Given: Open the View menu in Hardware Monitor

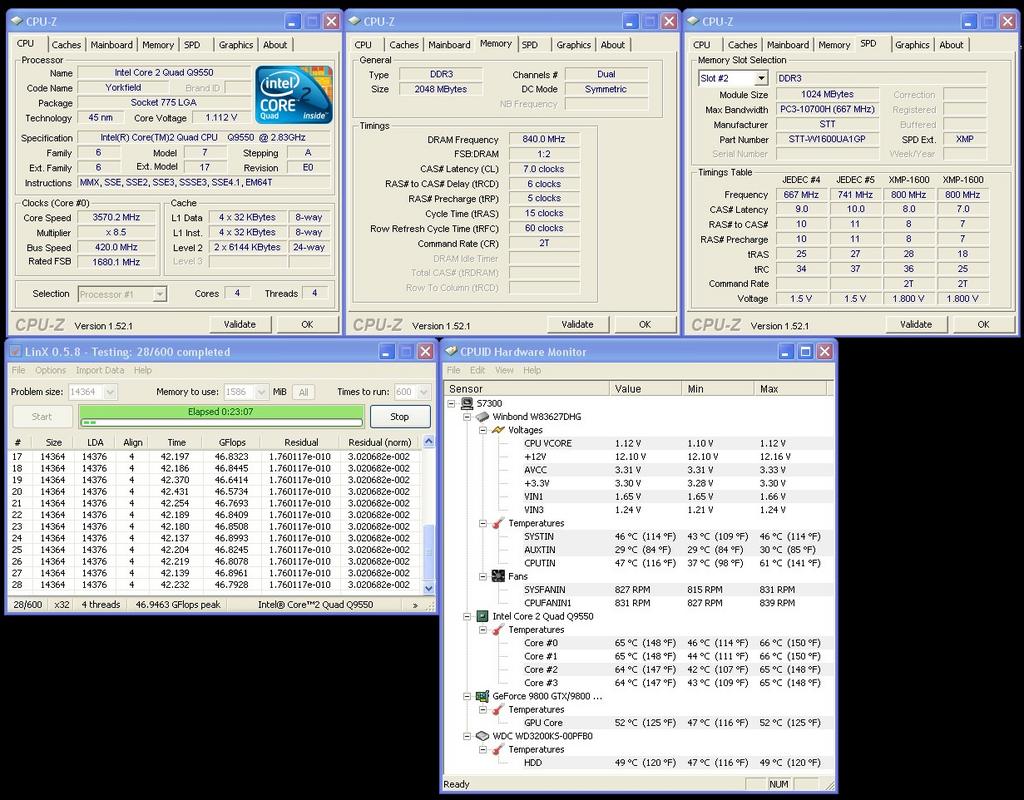Looking at the screenshot, I should [x=504, y=370].
